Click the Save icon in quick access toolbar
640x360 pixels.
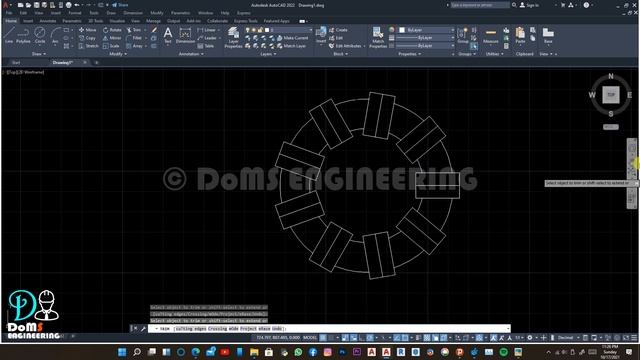tap(37, 5)
